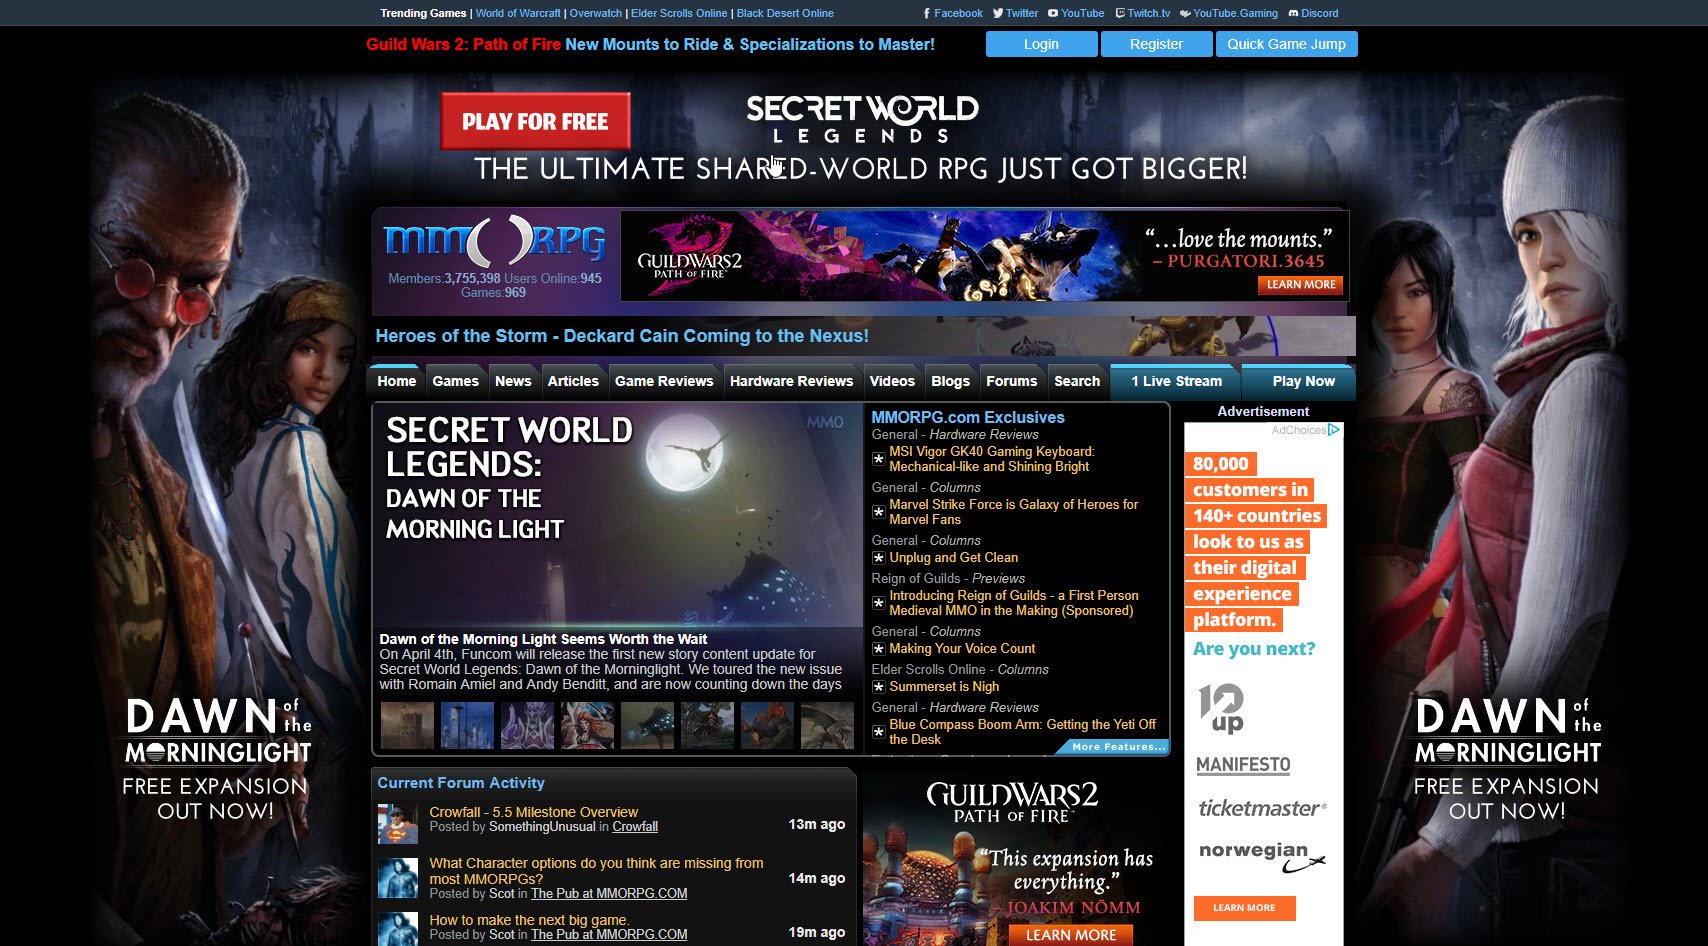Open the MSI Vigor GK40 Gaming Keyboard article
This screenshot has height=946, width=1708.
point(991,459)
